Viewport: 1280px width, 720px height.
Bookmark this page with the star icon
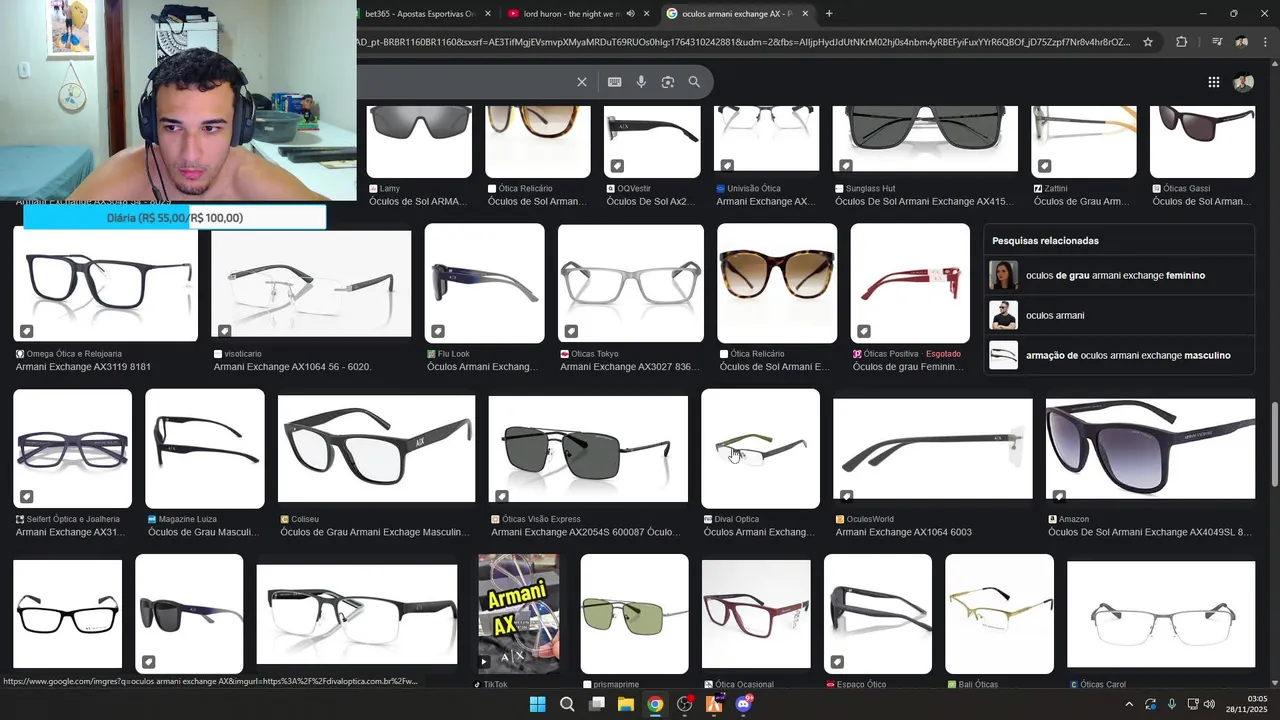[1148, 42]
